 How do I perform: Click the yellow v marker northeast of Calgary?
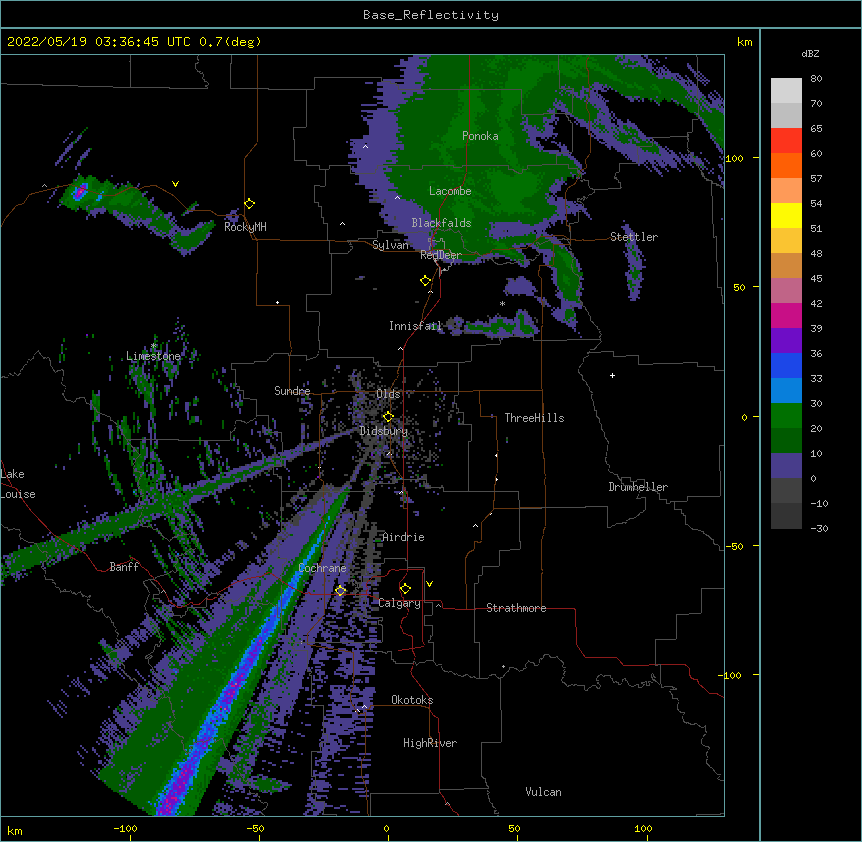429,584
